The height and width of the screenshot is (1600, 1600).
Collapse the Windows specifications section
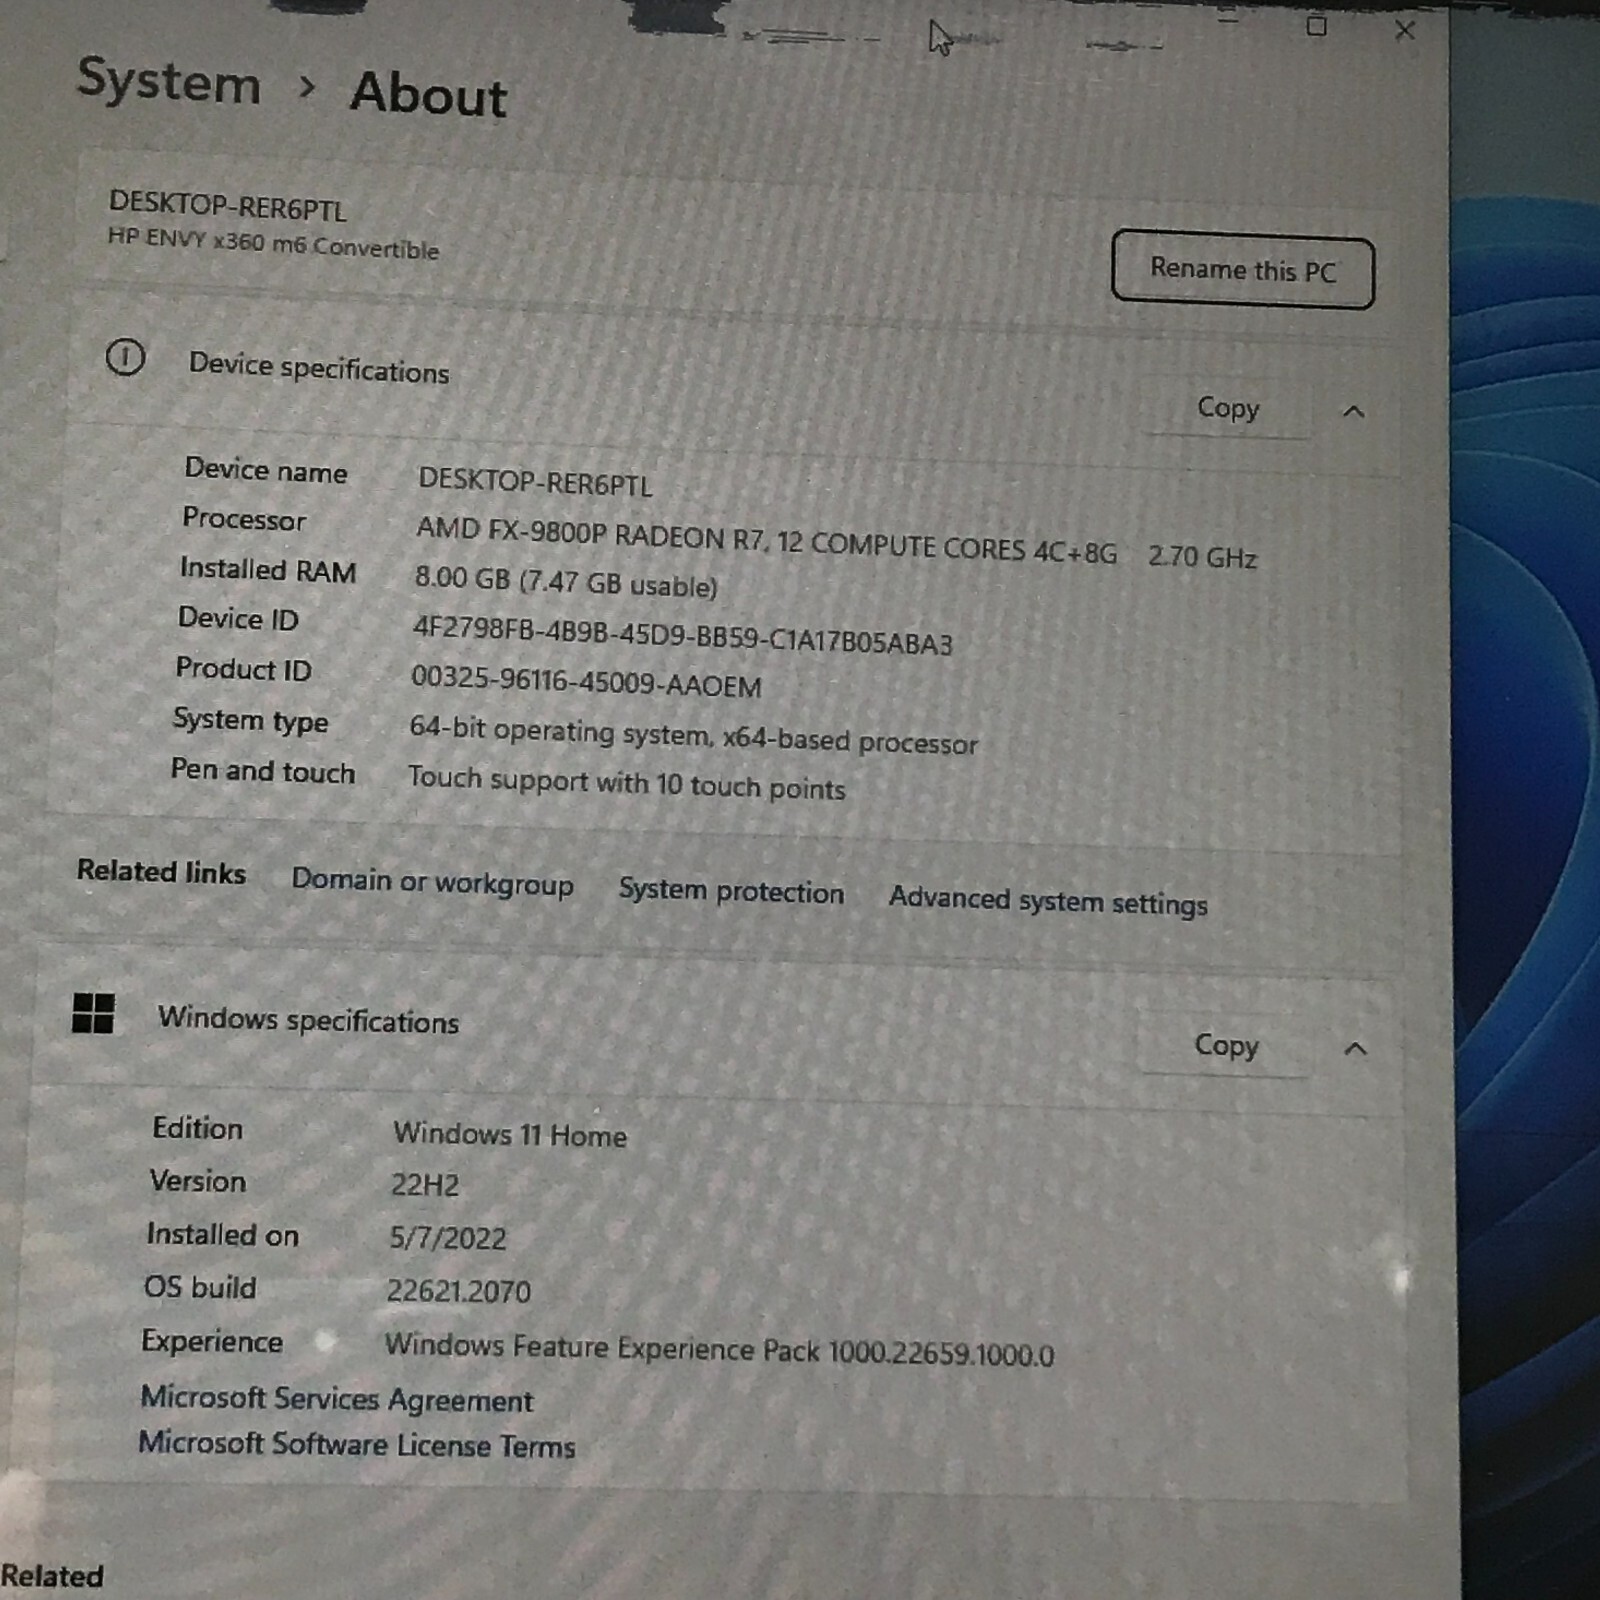1355,1049
